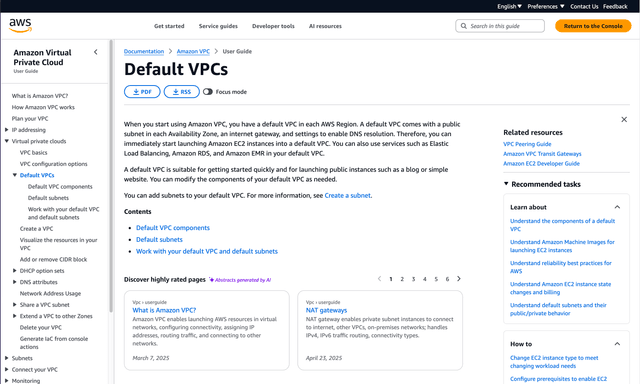Viewport: 640px width, 384px height.
Task: Open the Preferences dropdown
Action: pos(546,6)
